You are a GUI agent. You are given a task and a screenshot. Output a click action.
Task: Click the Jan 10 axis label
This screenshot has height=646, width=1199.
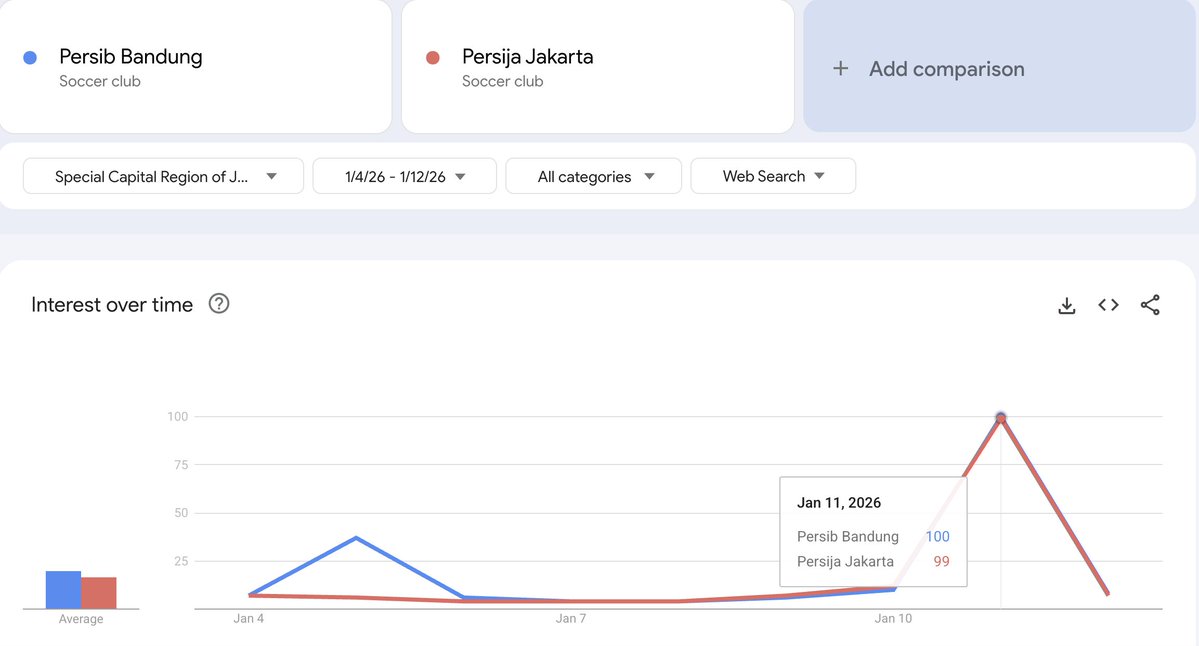click(x=893, y=618)
